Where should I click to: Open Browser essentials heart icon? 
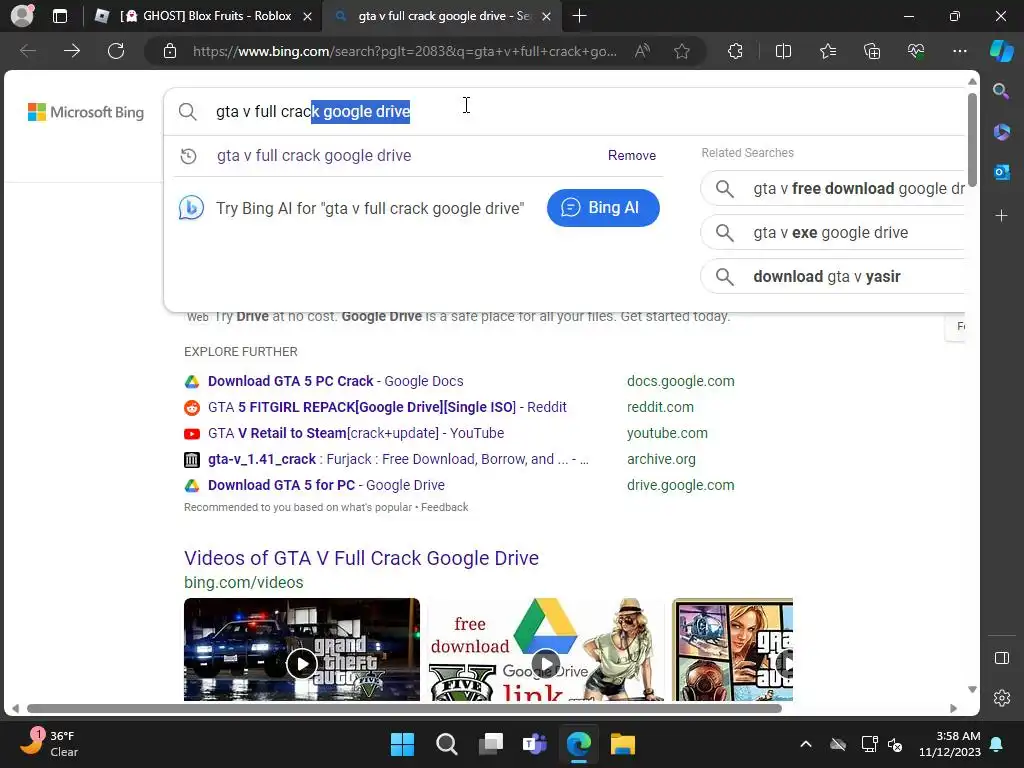pos(916,51)
